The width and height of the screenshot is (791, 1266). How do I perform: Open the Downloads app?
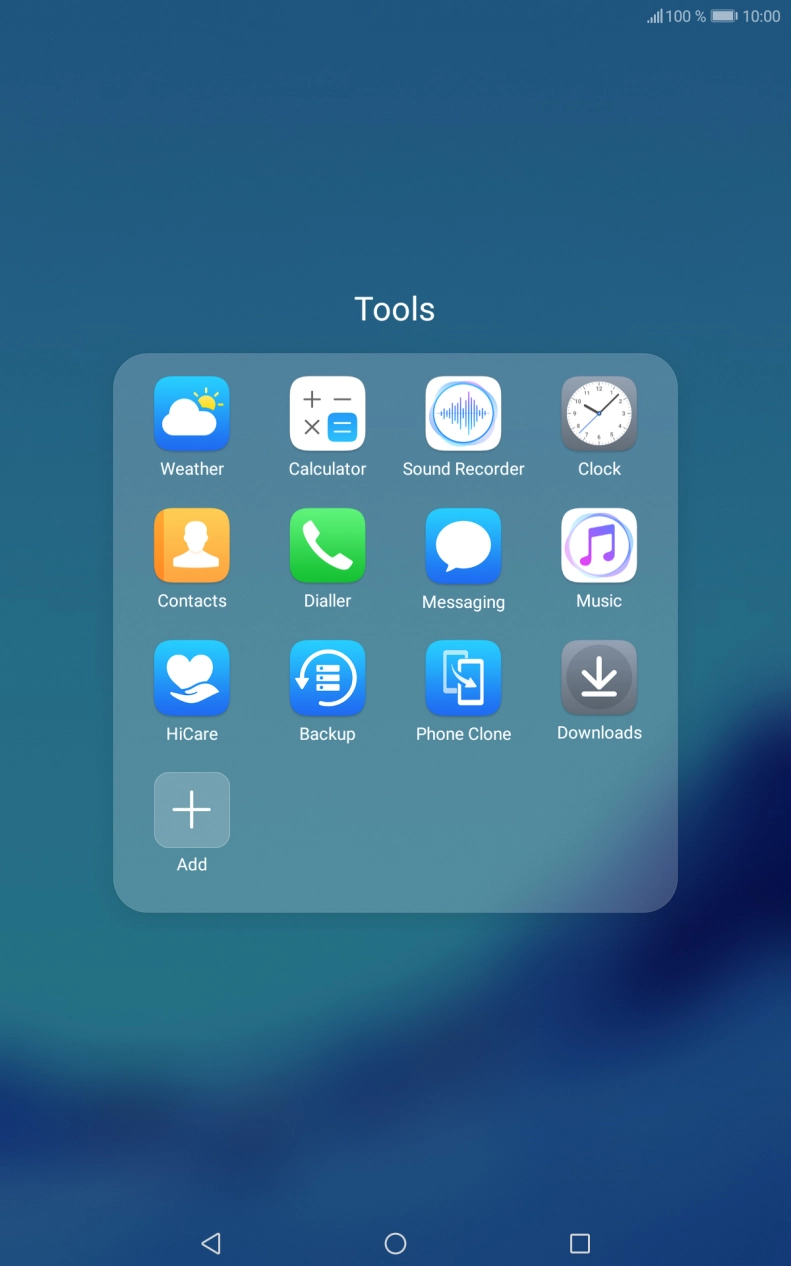[x=599, y=678]
